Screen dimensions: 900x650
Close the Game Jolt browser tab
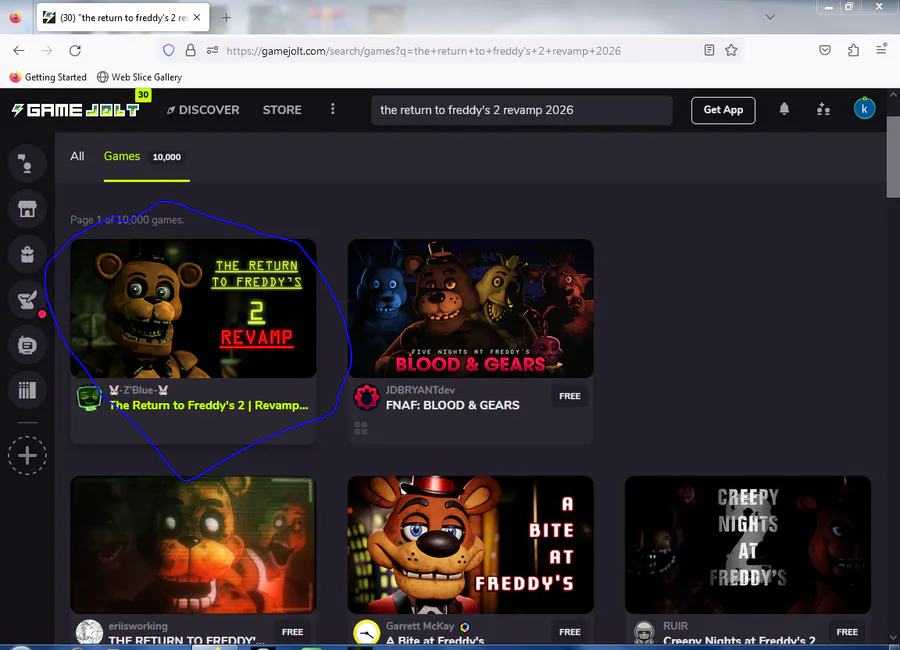pyautogui.click(x=197, y=18)
